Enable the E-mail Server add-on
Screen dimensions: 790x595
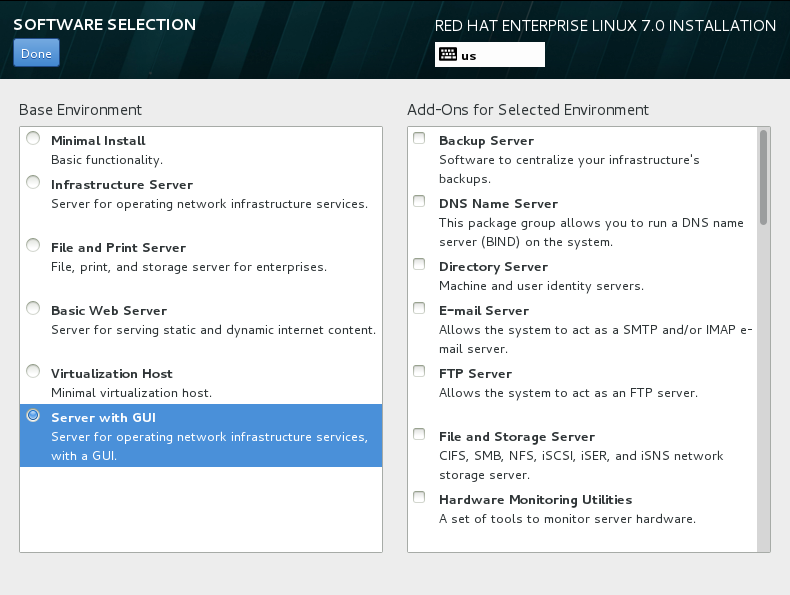click(x=420, y=310)
